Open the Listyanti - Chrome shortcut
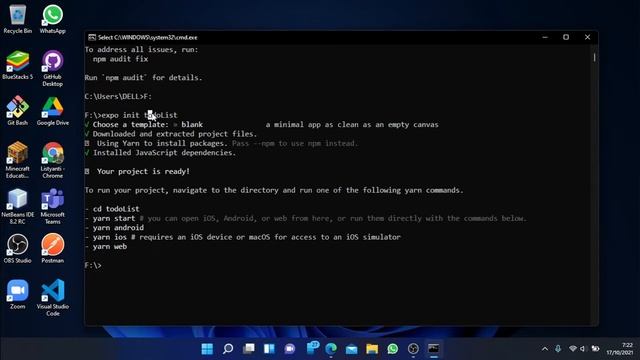 (x=53, y=160)
